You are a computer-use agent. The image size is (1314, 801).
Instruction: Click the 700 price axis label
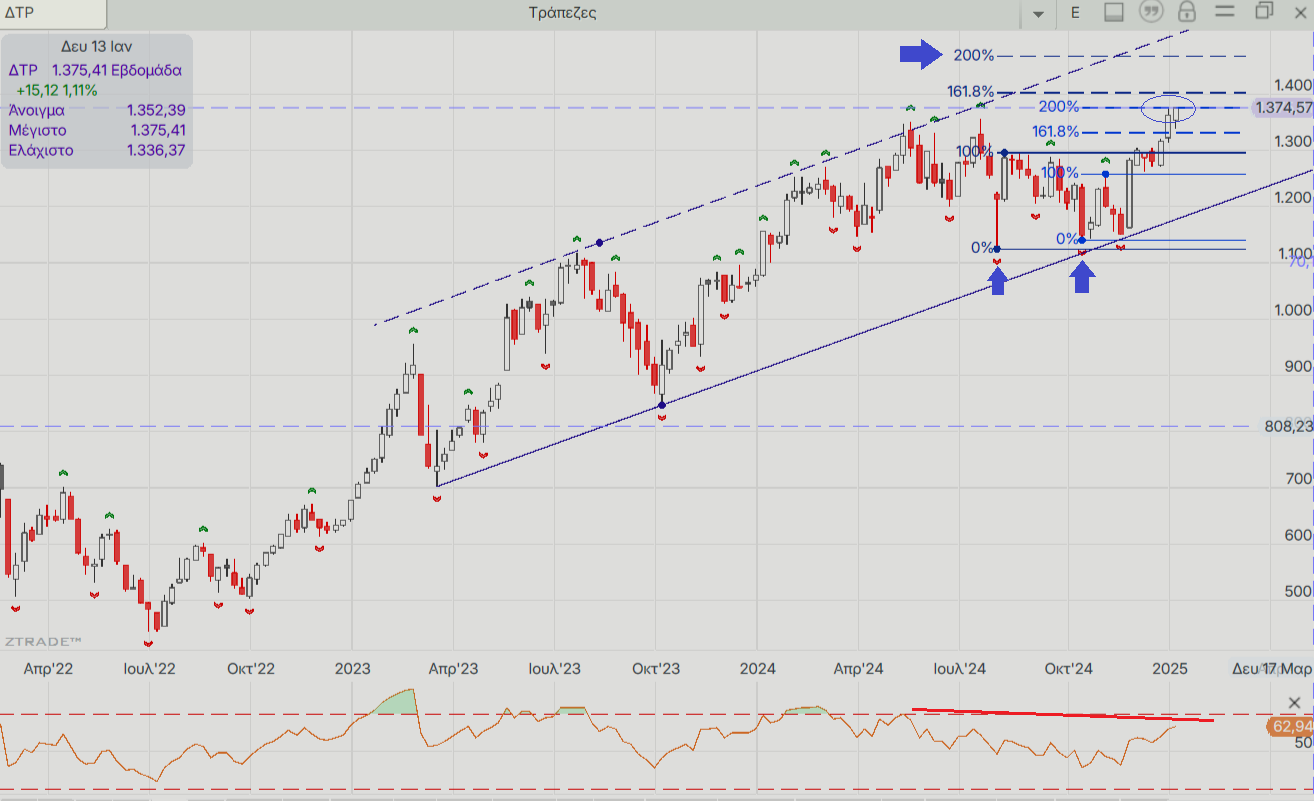click(1298, 479)
